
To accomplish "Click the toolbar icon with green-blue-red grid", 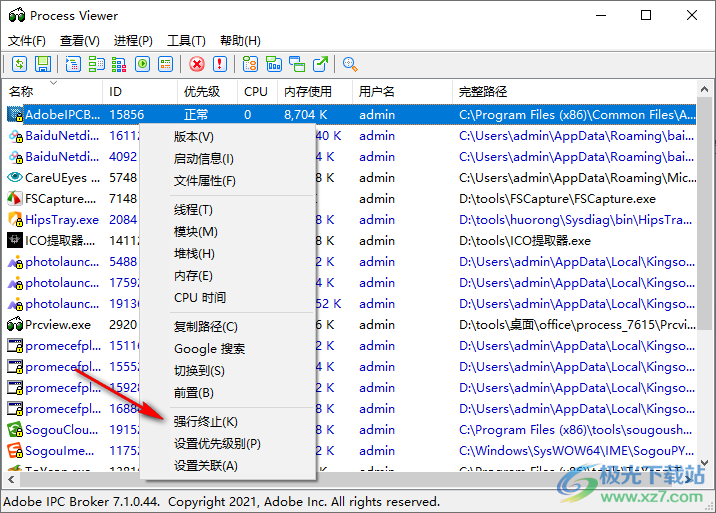I will click(119, 64).
